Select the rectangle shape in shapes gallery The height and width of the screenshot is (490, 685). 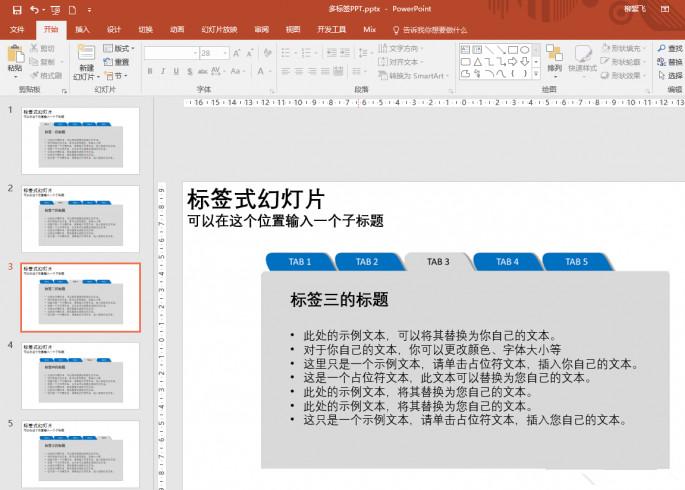(512, 49)
